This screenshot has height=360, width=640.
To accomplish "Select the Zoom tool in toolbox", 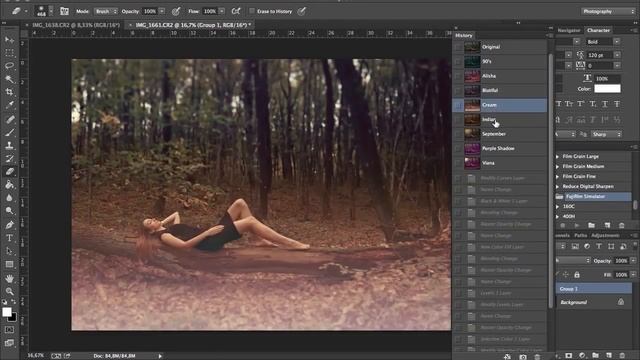I will 9,291.
